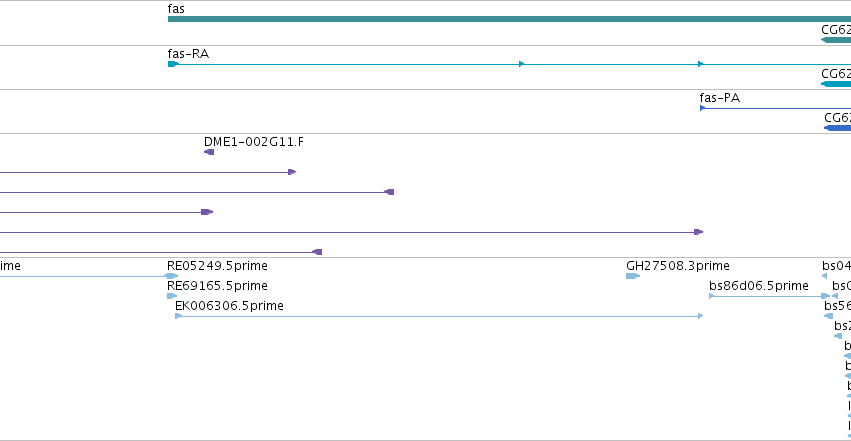The image size is (851, 441).
Task: Click the fas-PA transcript start arrow
Action: point(702,108)
